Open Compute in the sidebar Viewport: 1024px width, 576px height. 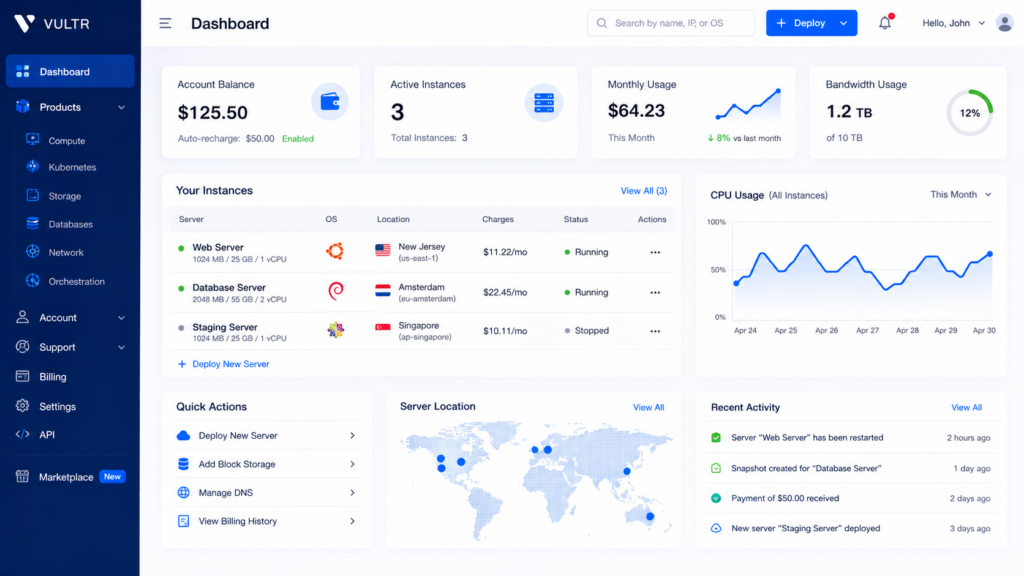point(67,140)
